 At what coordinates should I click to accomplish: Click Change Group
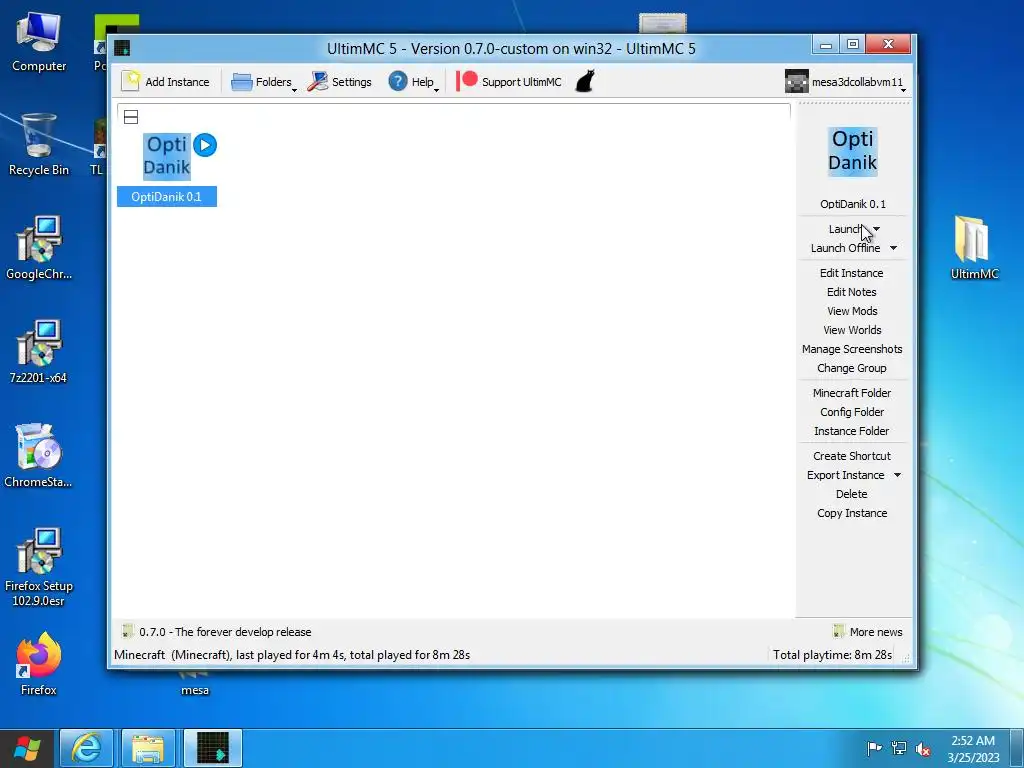pos(852,368)
